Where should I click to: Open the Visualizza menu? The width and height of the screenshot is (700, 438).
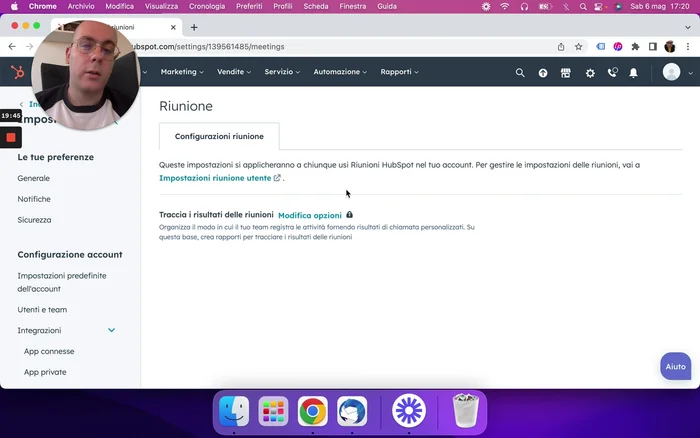(x=161, y=7)
